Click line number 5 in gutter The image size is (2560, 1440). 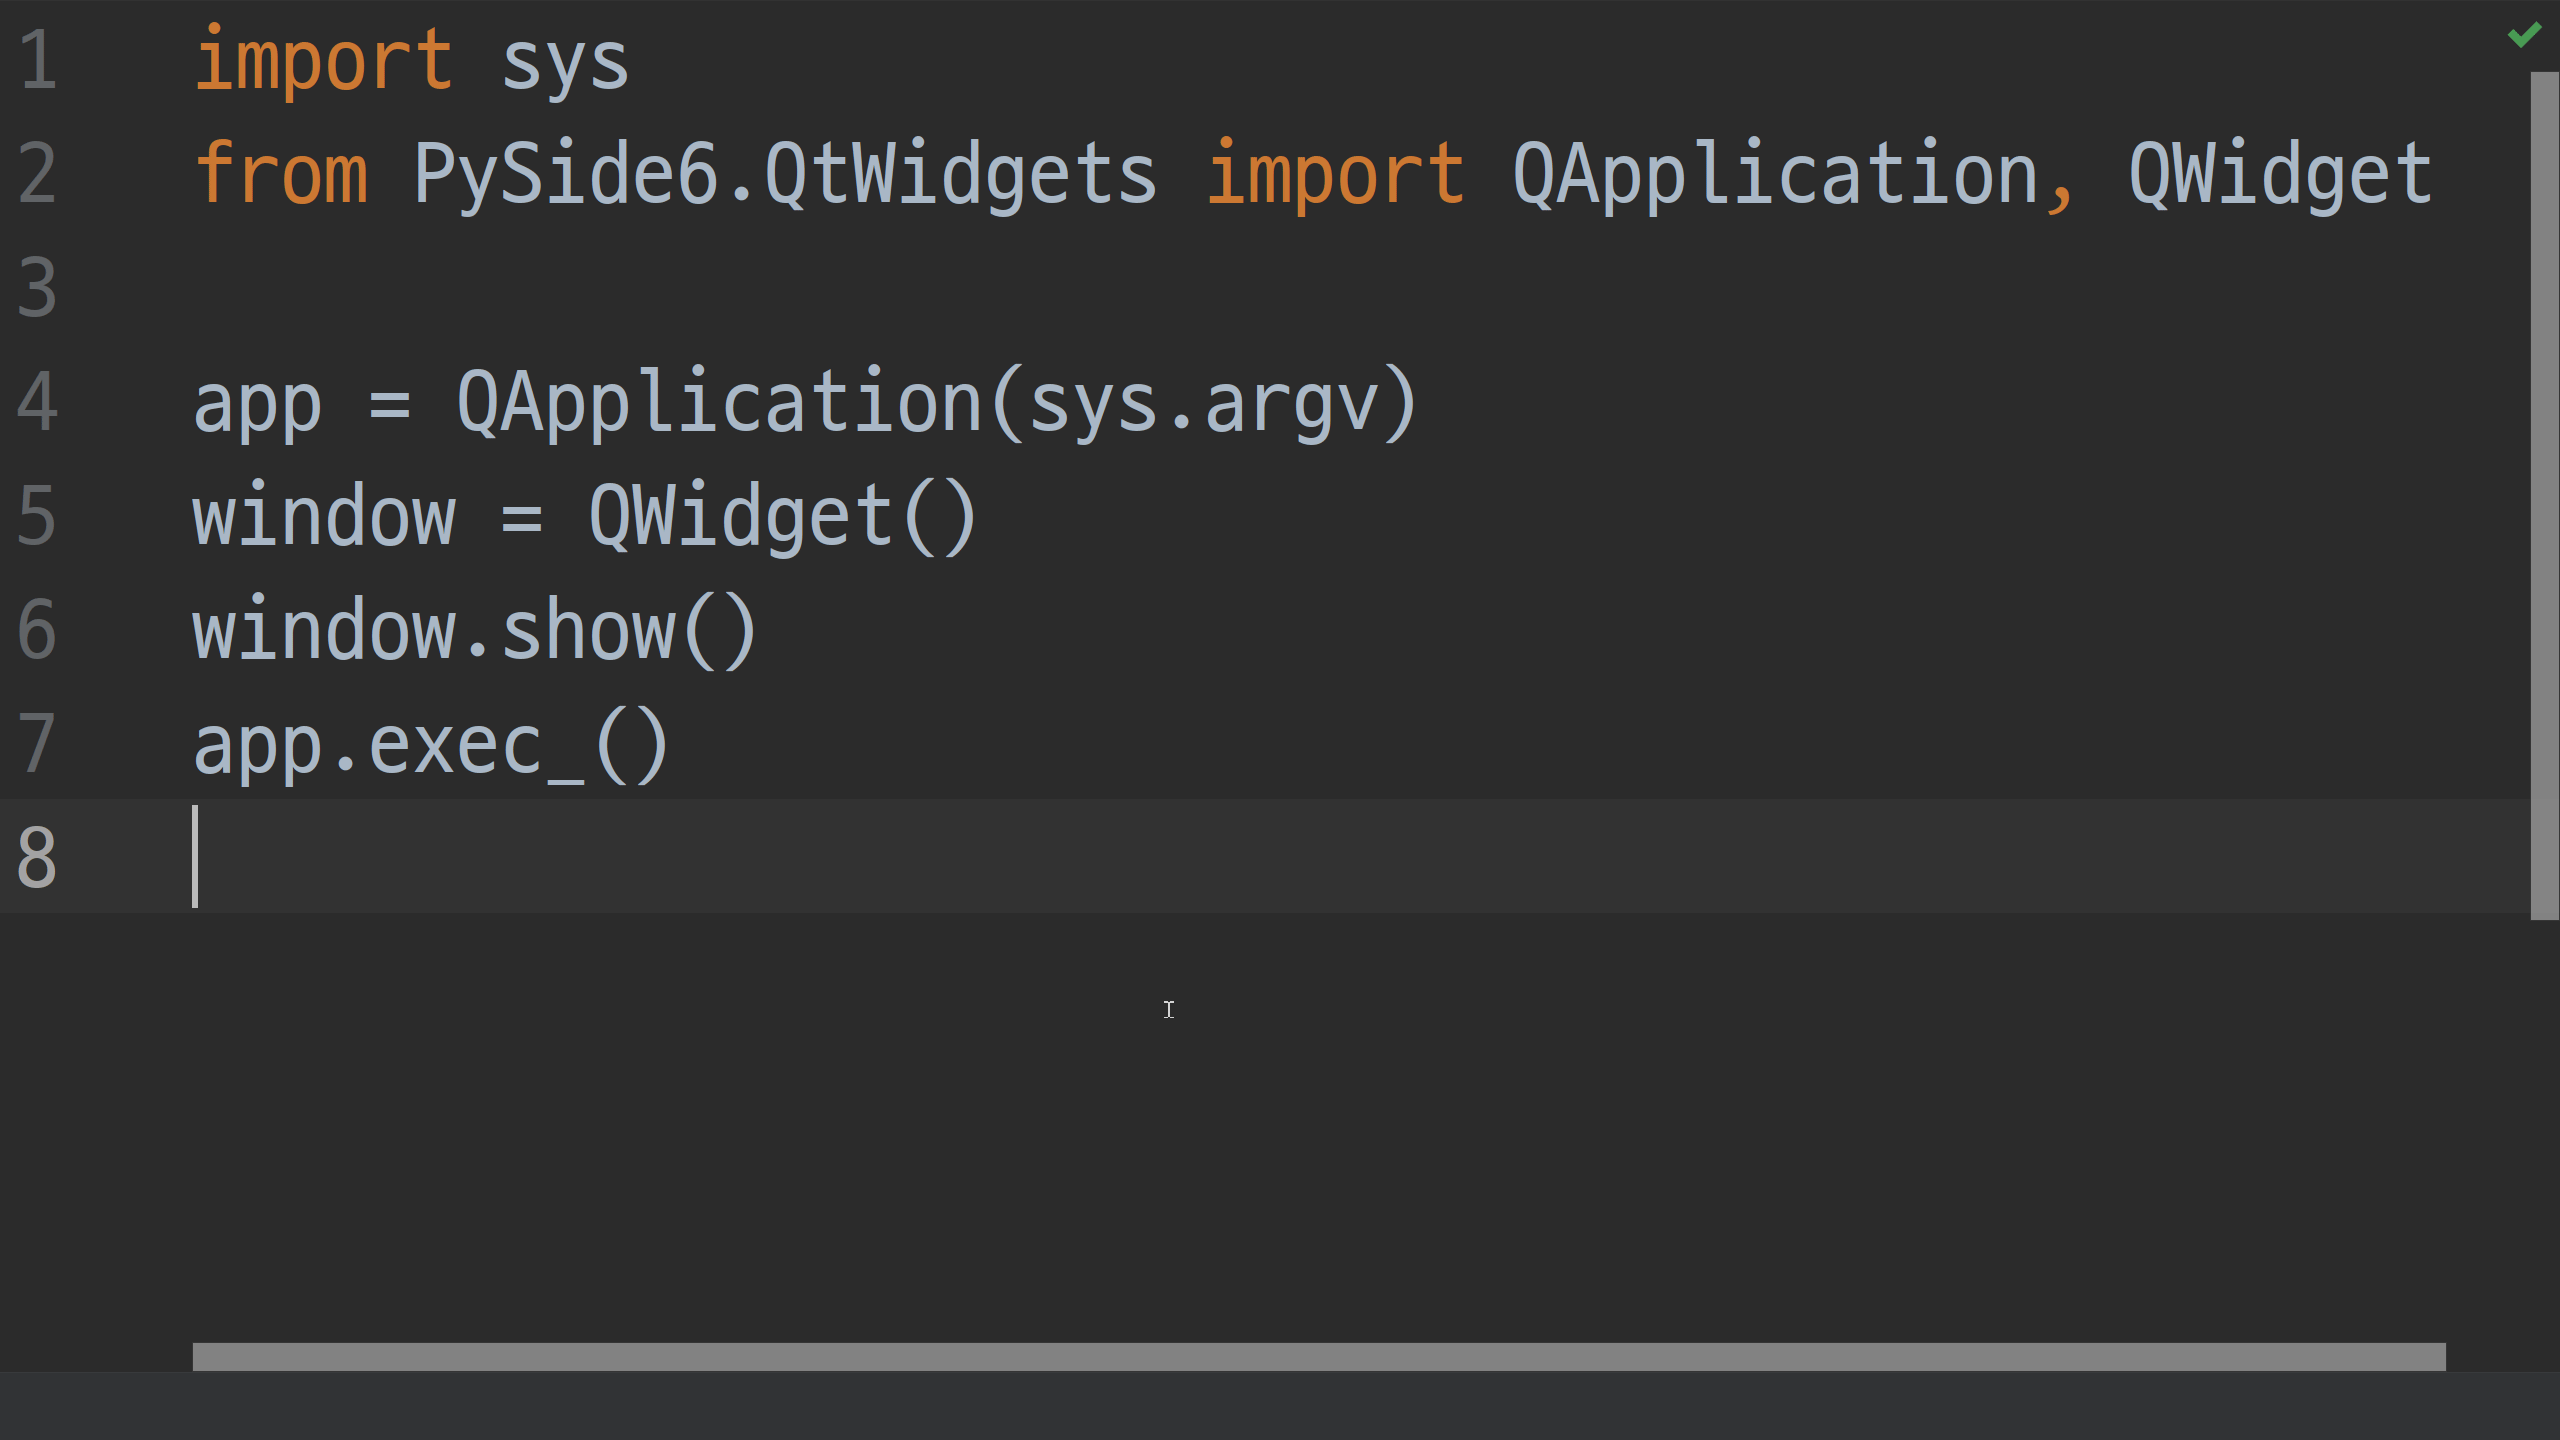click(x=38, y=516)
